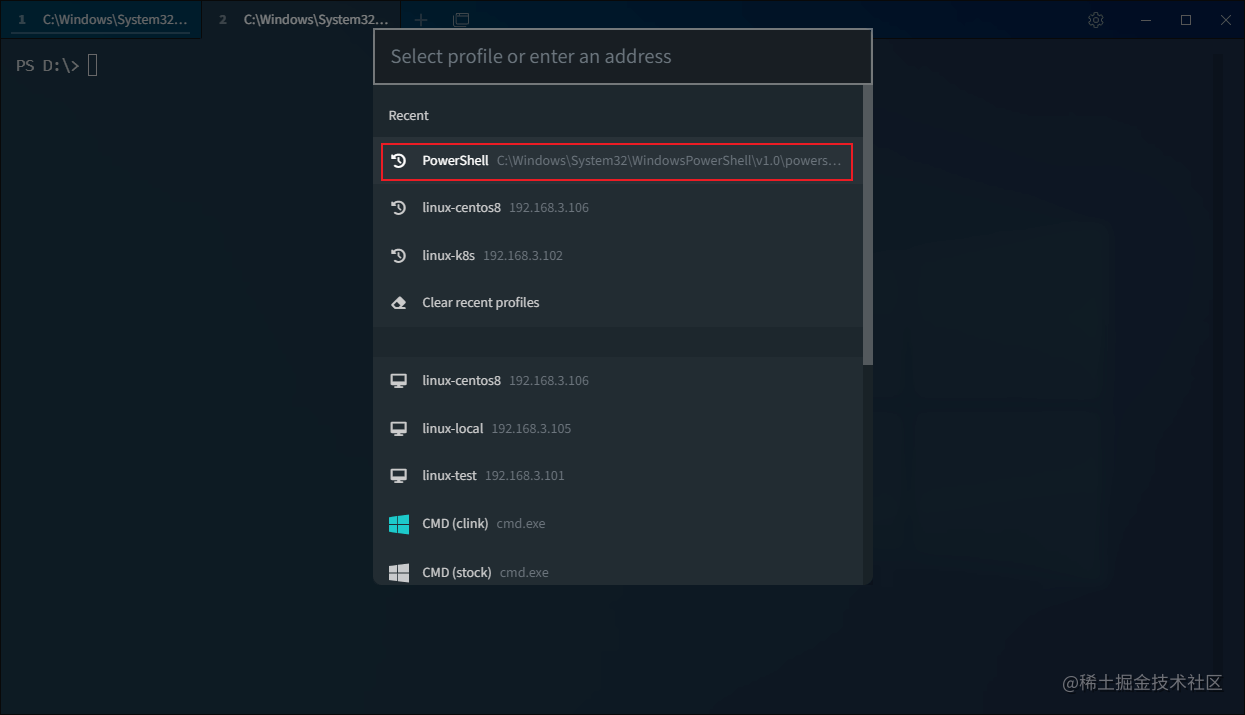Click address 192.168.3.101 text
The height and width of the screenshot is (715, 1245).
(525, 476)
